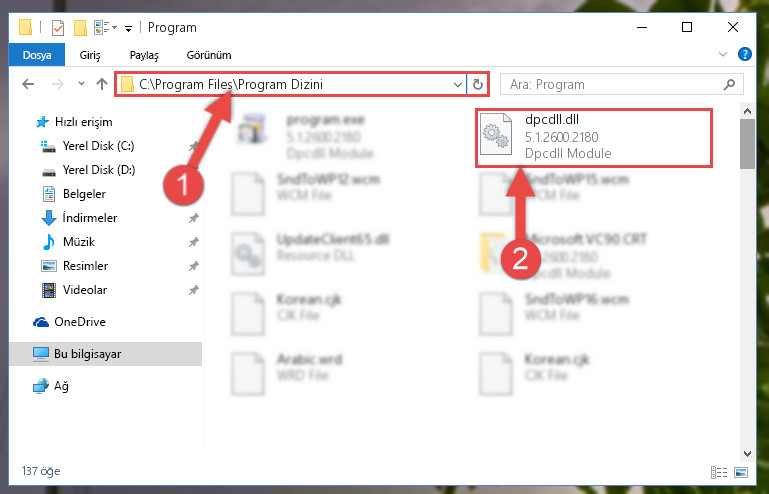Switch to details view icon

[x=719, y=472]
